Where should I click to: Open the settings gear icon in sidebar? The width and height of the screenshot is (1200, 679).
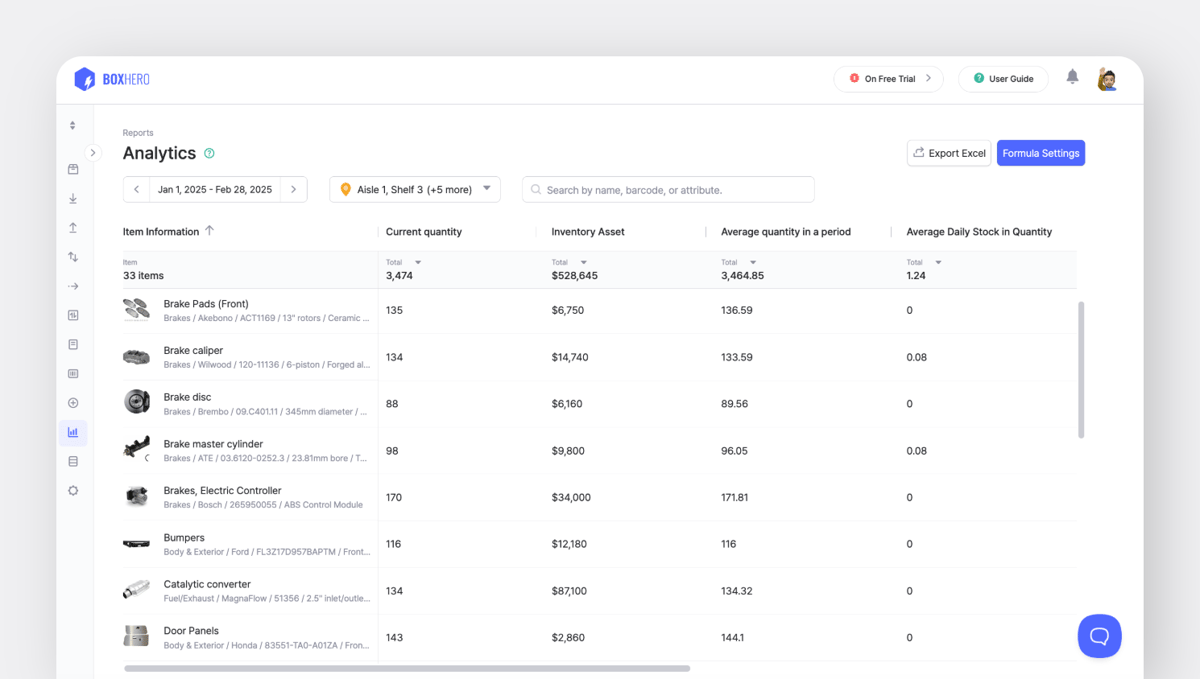pyautogui.click(x=73, y=491)
